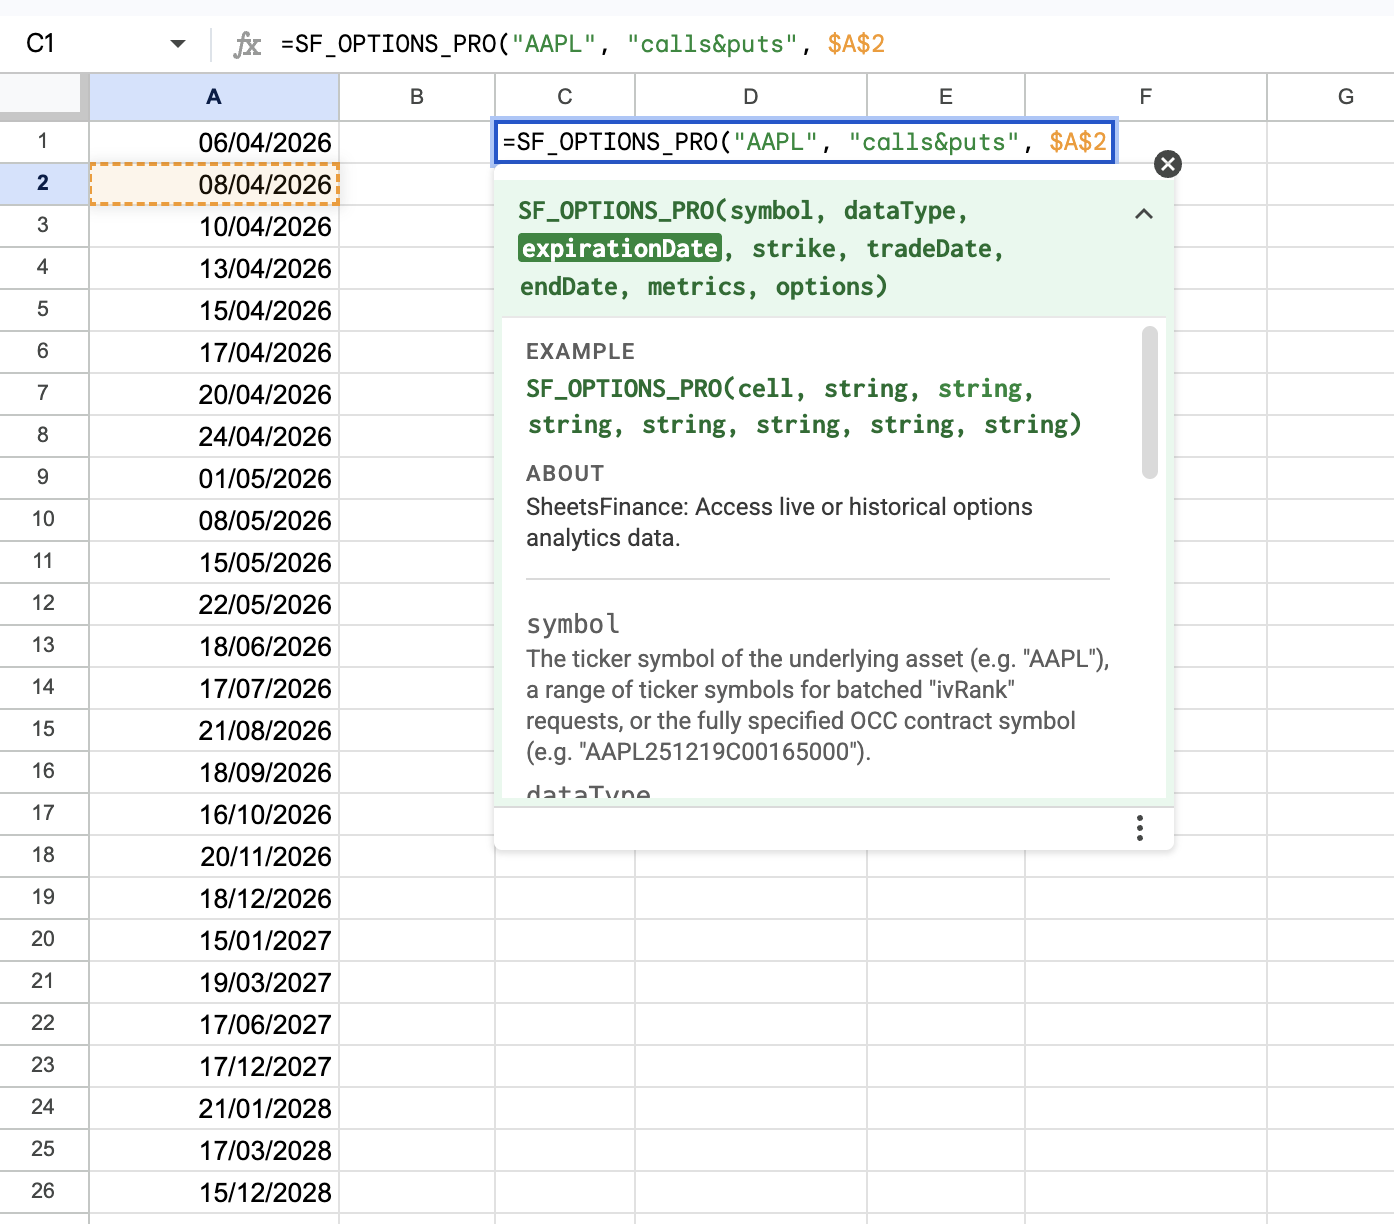
Task: Click cell containing 21/08/2026
Action: (x=214, y=730)
